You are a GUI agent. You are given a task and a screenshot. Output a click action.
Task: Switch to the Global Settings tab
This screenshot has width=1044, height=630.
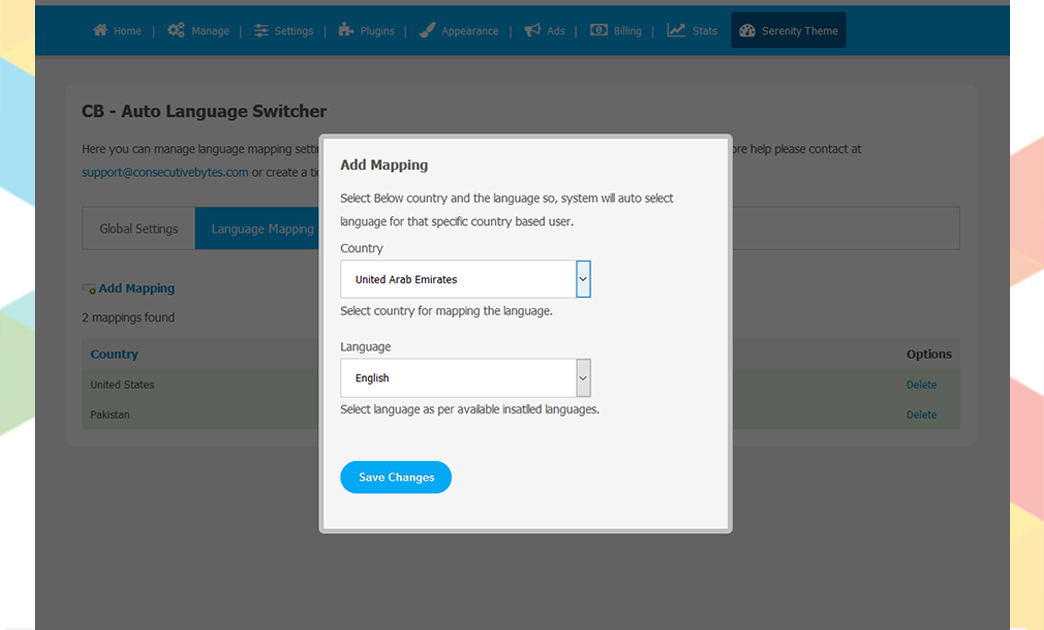[x=138, y=229]
